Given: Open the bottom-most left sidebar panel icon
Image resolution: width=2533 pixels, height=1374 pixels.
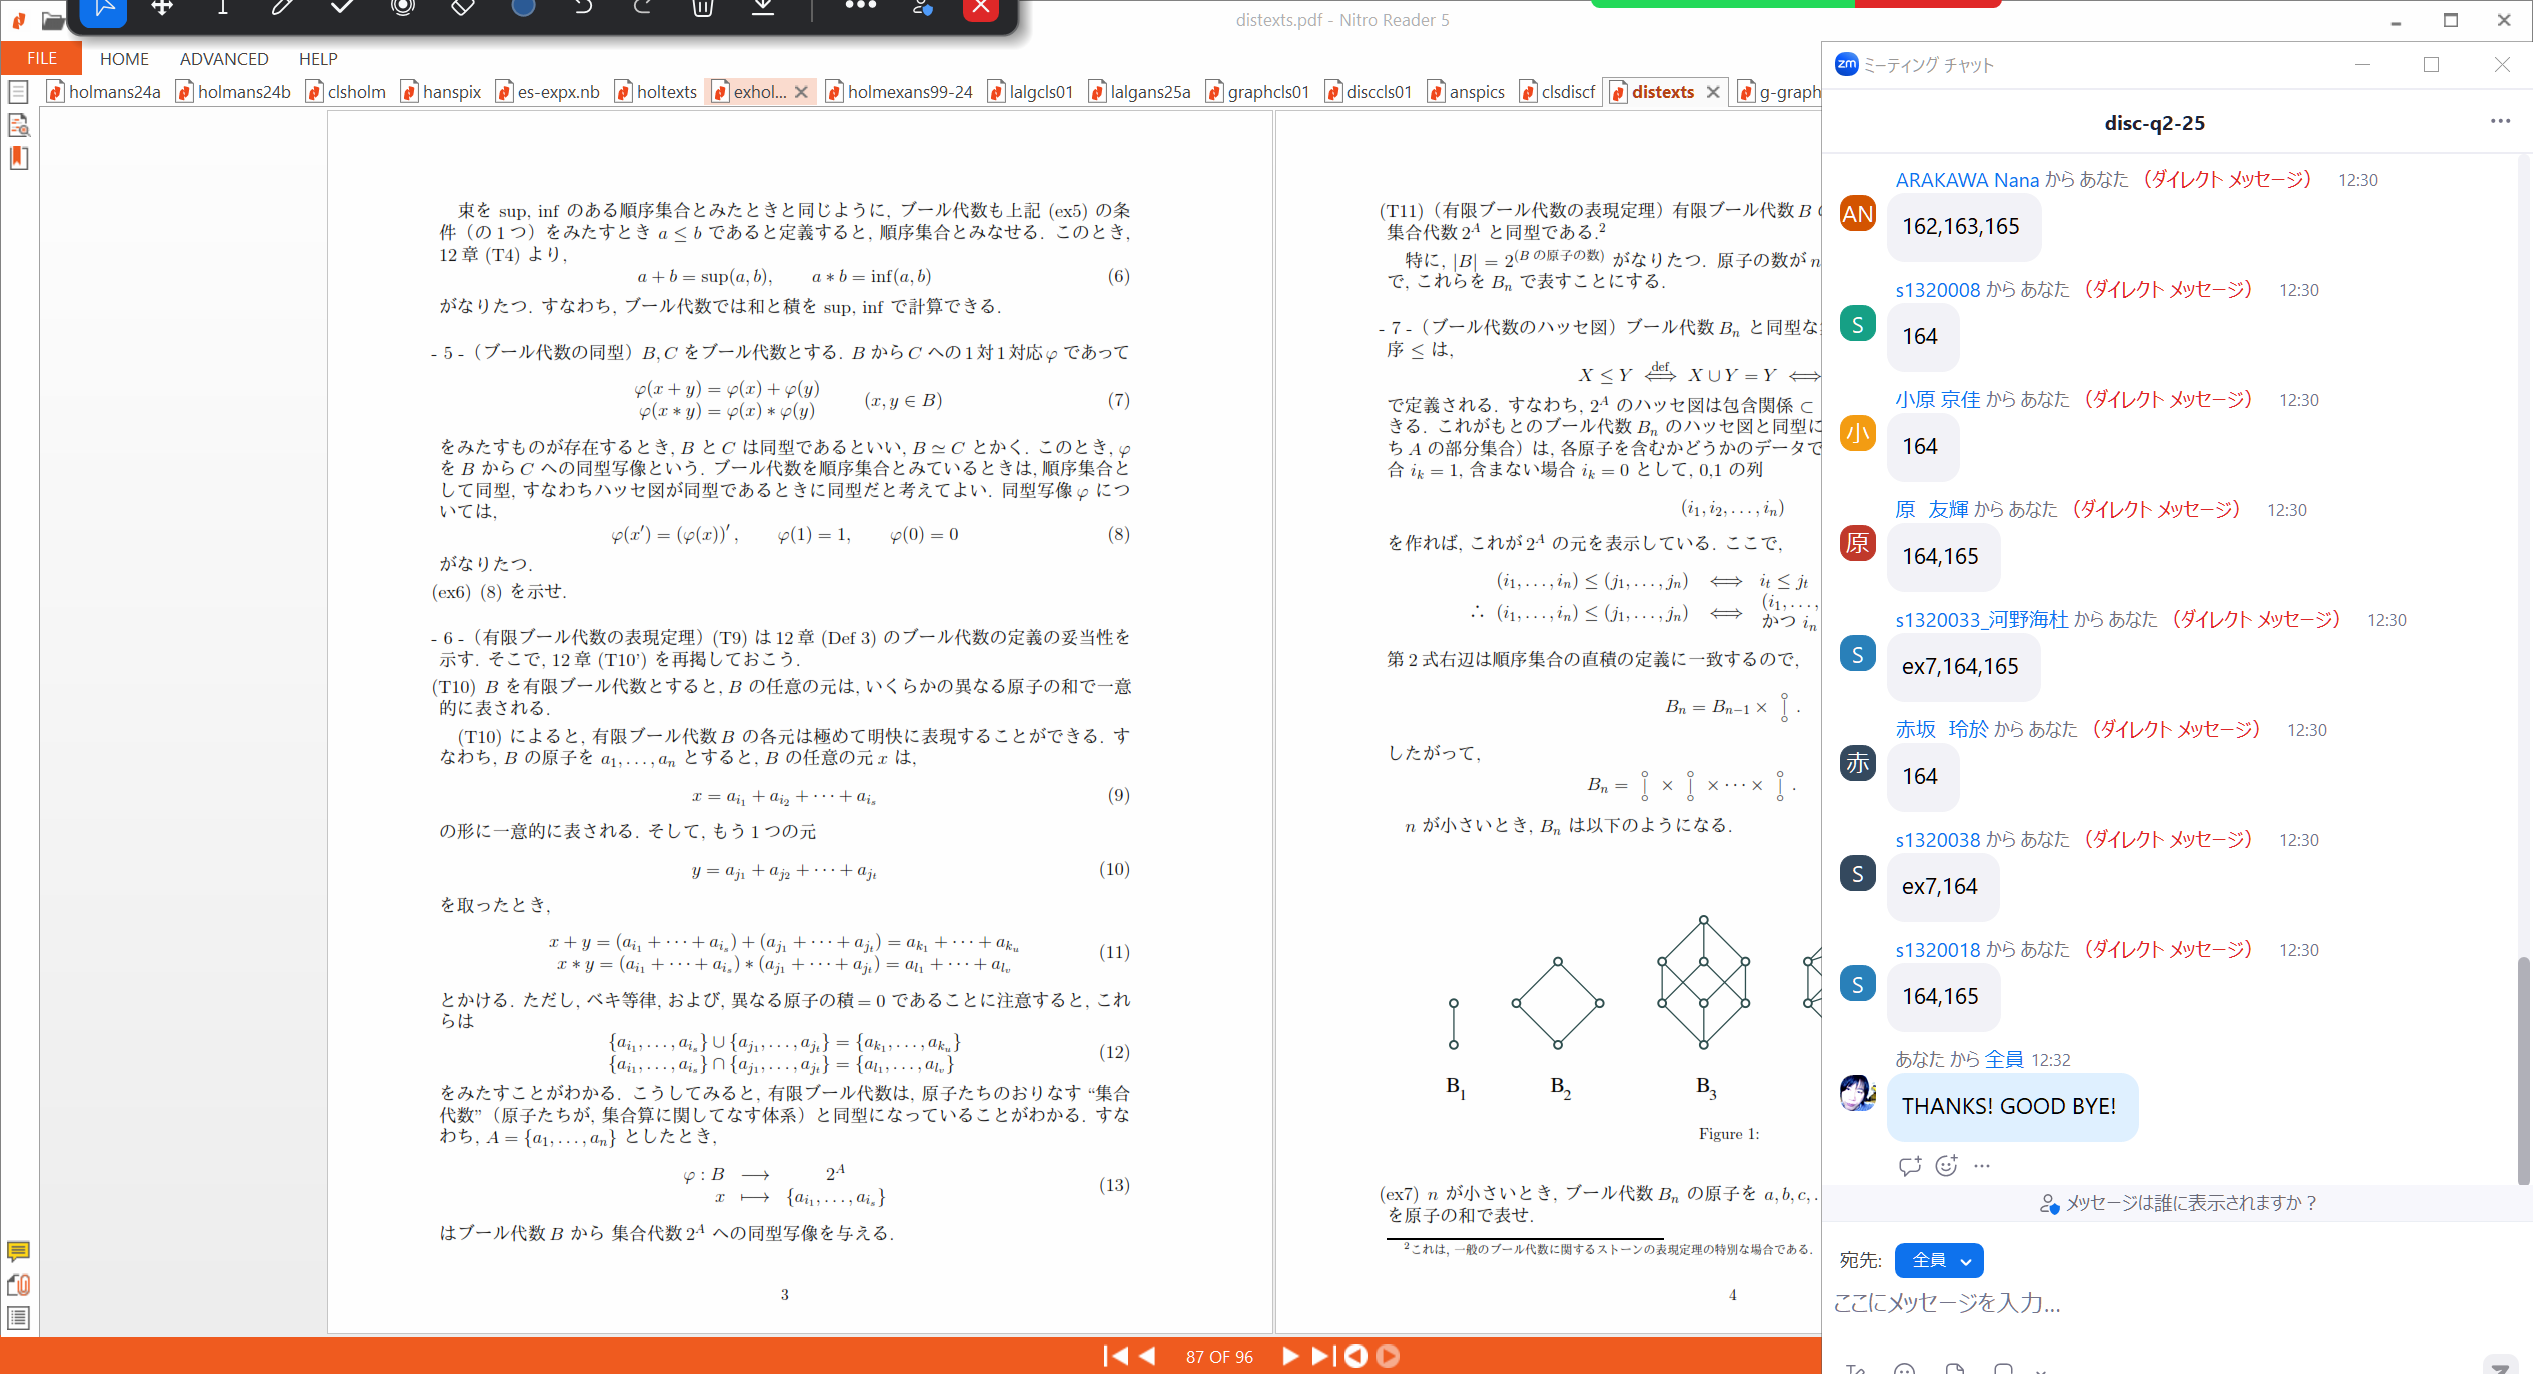Looking at the screenshot, I should [x=18, y=1318].
